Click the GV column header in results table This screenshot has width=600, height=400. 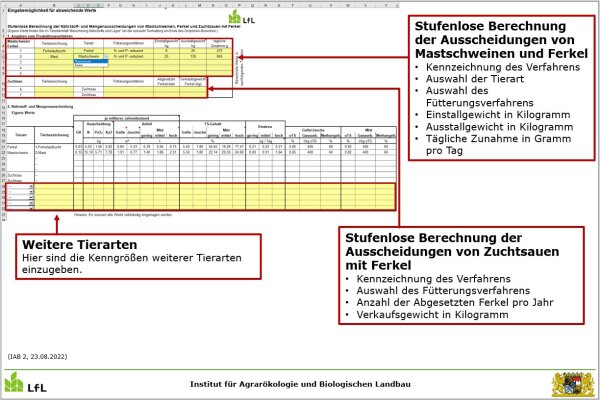point(78,132)
